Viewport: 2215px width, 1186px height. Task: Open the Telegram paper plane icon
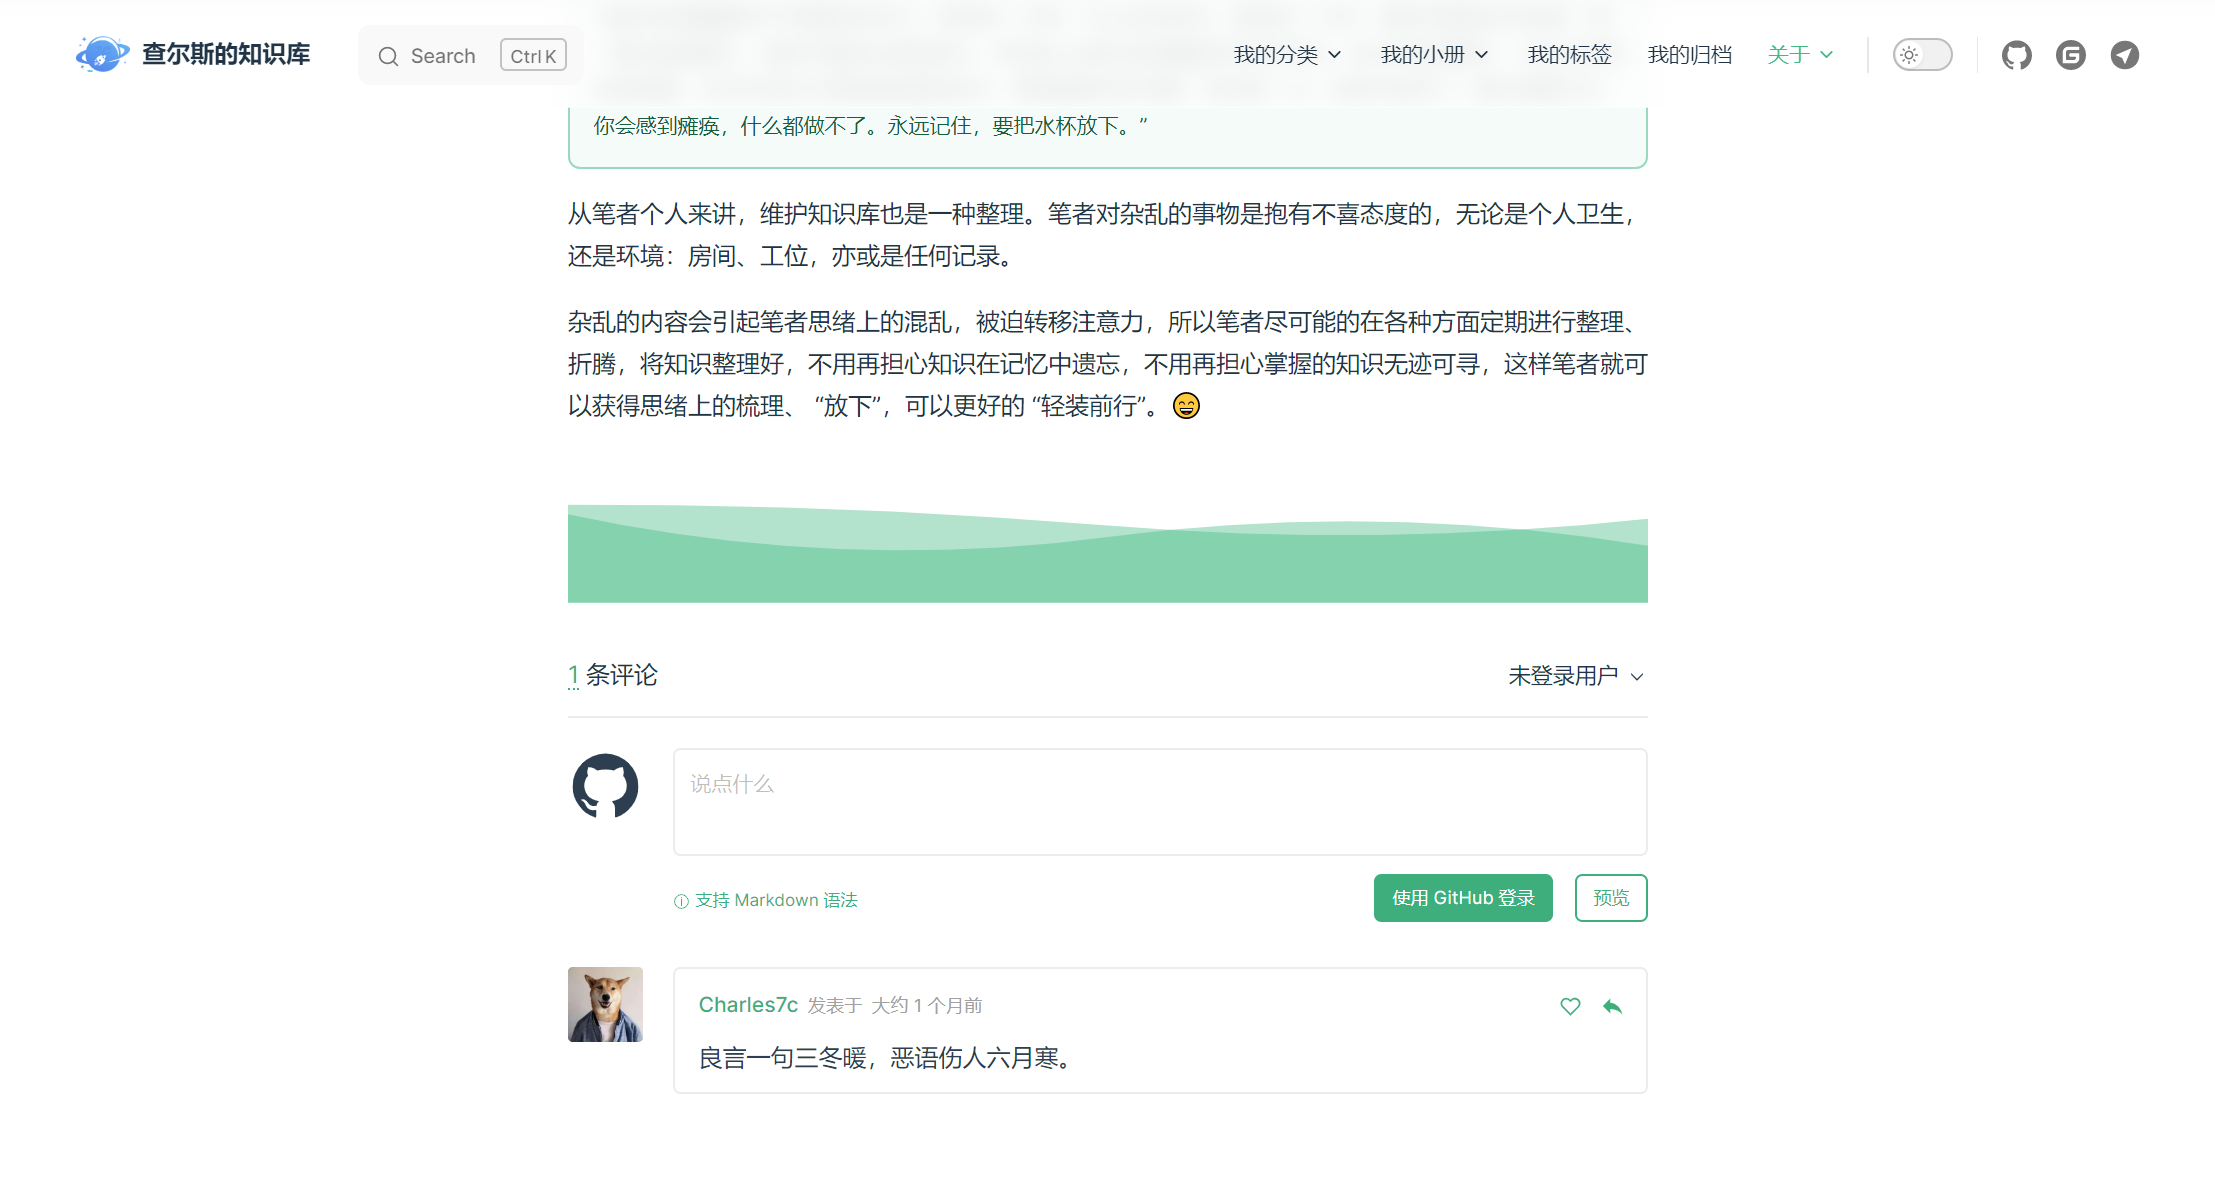(x=2124, y=55)
